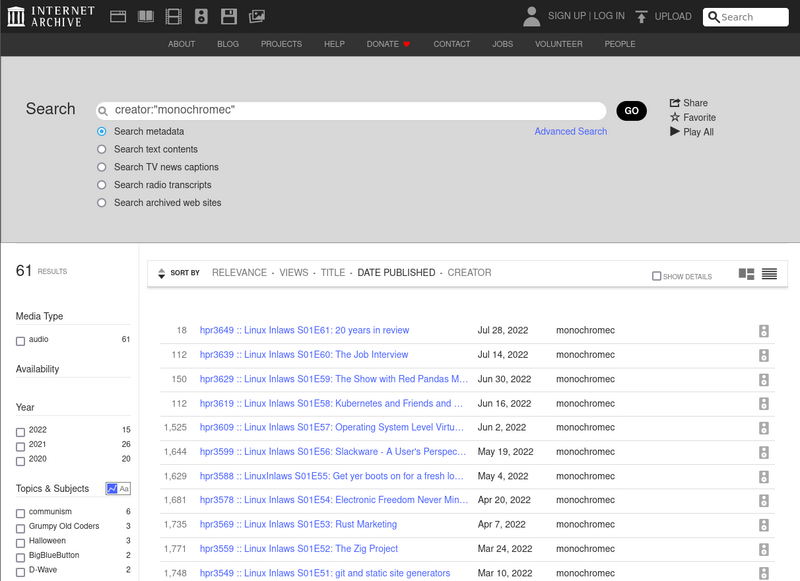Open the Volunteer menu item
Viewport: 800px width, 581px height.
559,44
